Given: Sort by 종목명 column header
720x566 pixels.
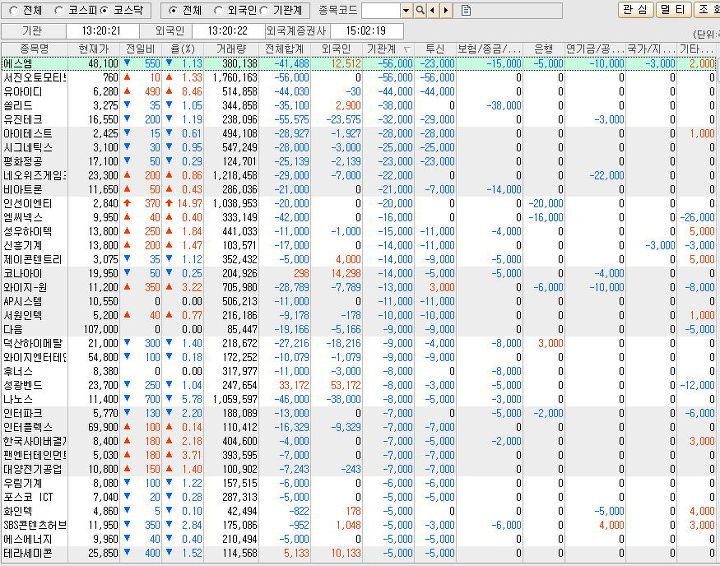Looking at the screenshot, I should tap(34, 49).
